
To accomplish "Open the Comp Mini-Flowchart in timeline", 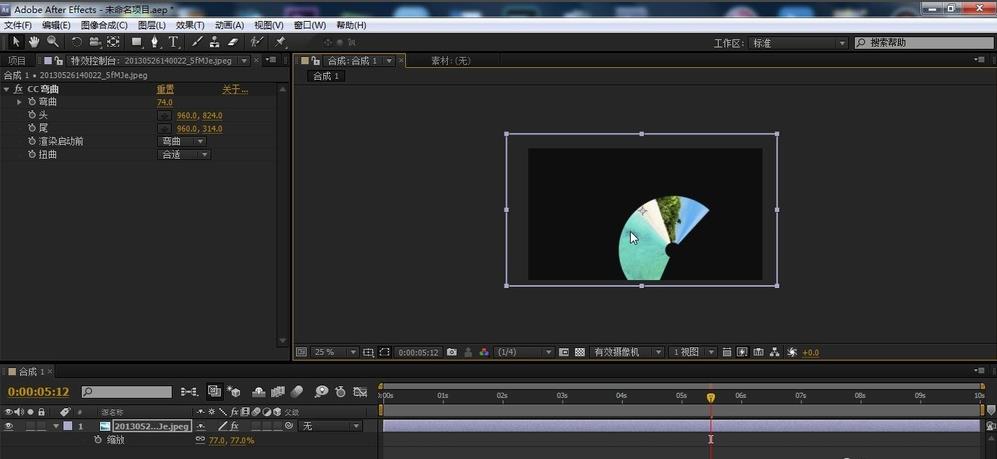I will (x=189, y=392).
